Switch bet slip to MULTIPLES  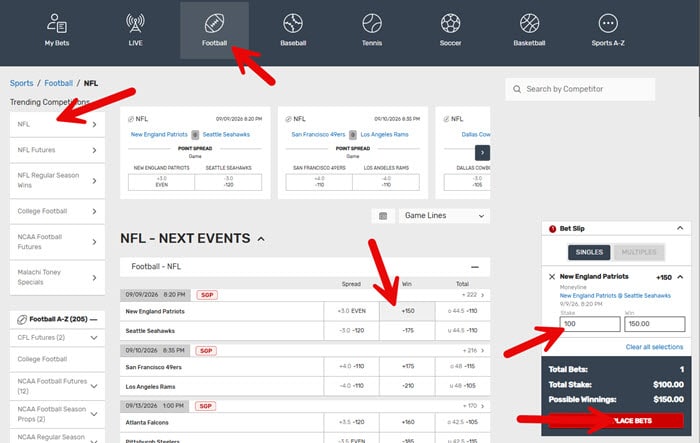click(639, 252)
